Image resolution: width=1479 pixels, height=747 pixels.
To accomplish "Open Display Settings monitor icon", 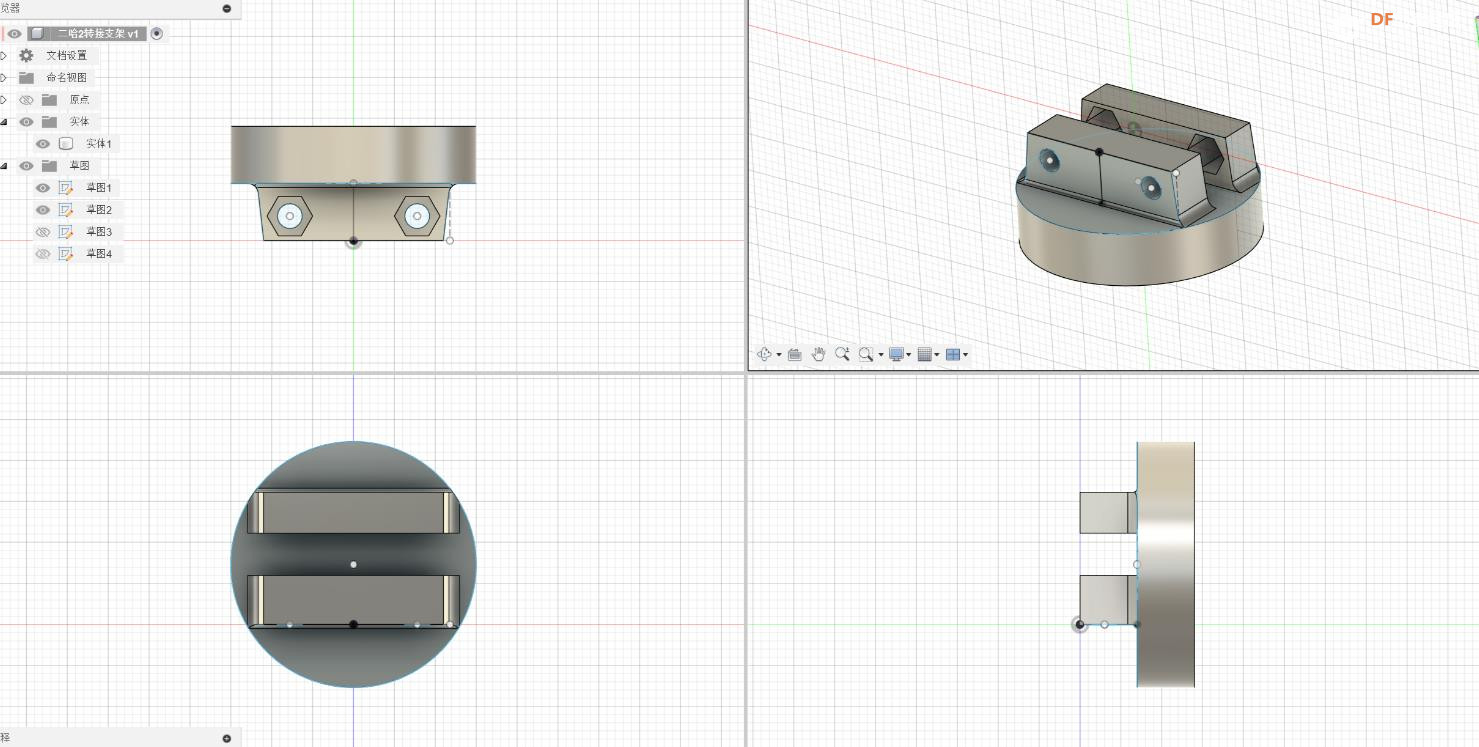I will pos(896,354).
